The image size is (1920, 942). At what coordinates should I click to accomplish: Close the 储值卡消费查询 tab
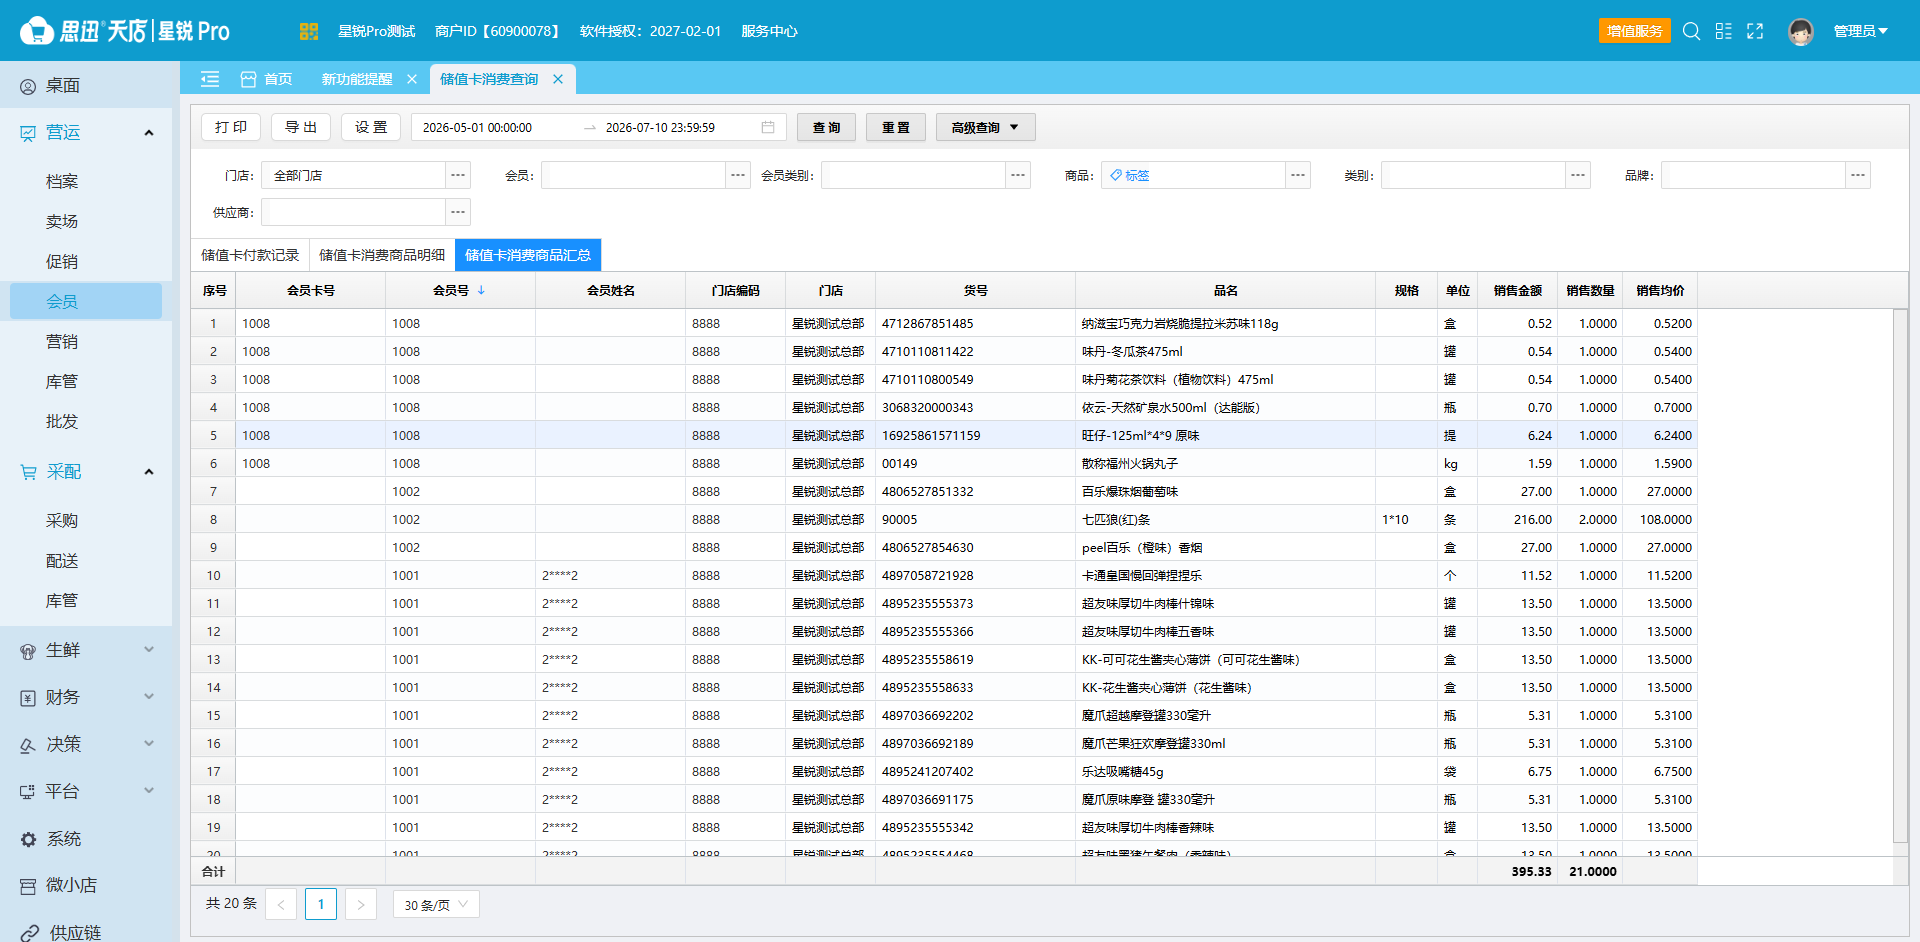pyautogui.click(x=558, y=79)
